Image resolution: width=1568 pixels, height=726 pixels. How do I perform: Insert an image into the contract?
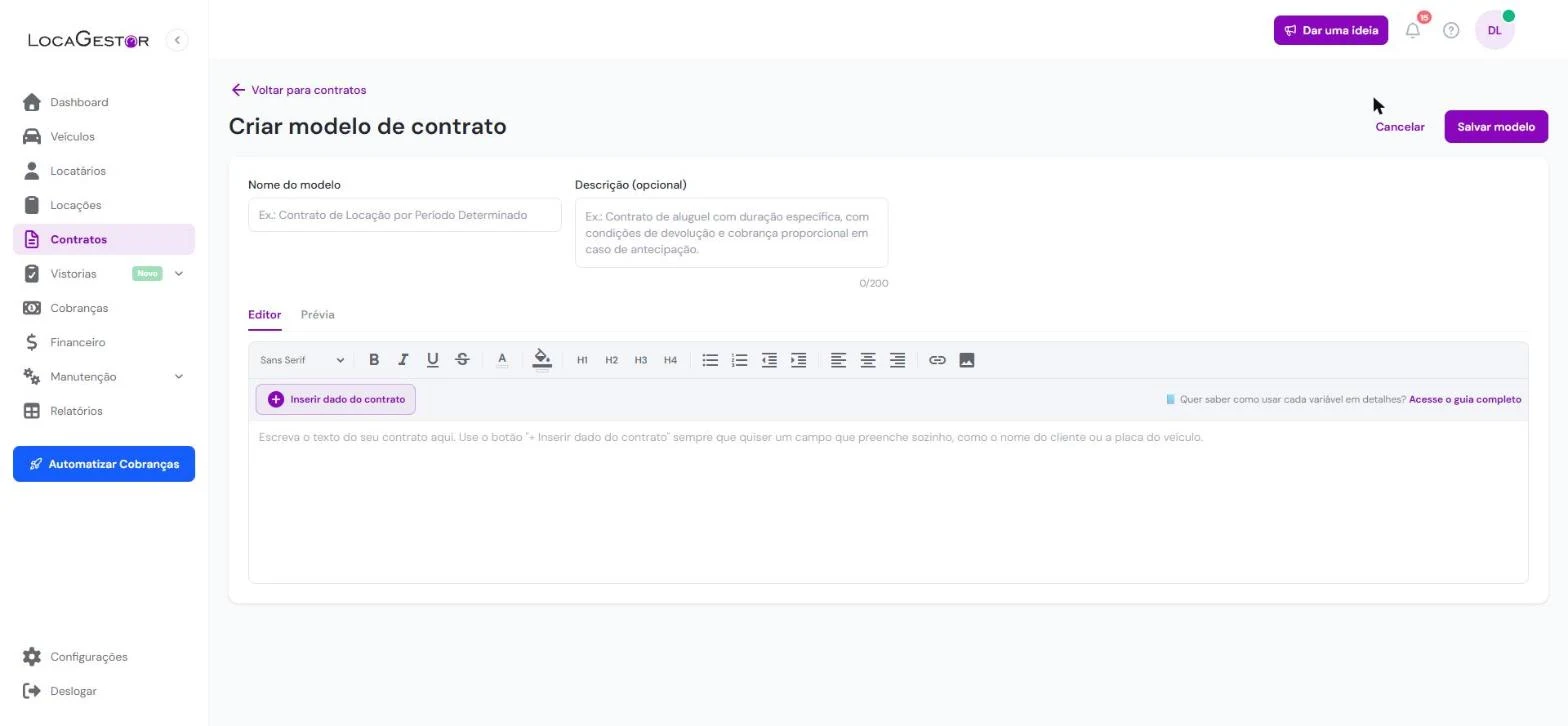coord(966,360)
